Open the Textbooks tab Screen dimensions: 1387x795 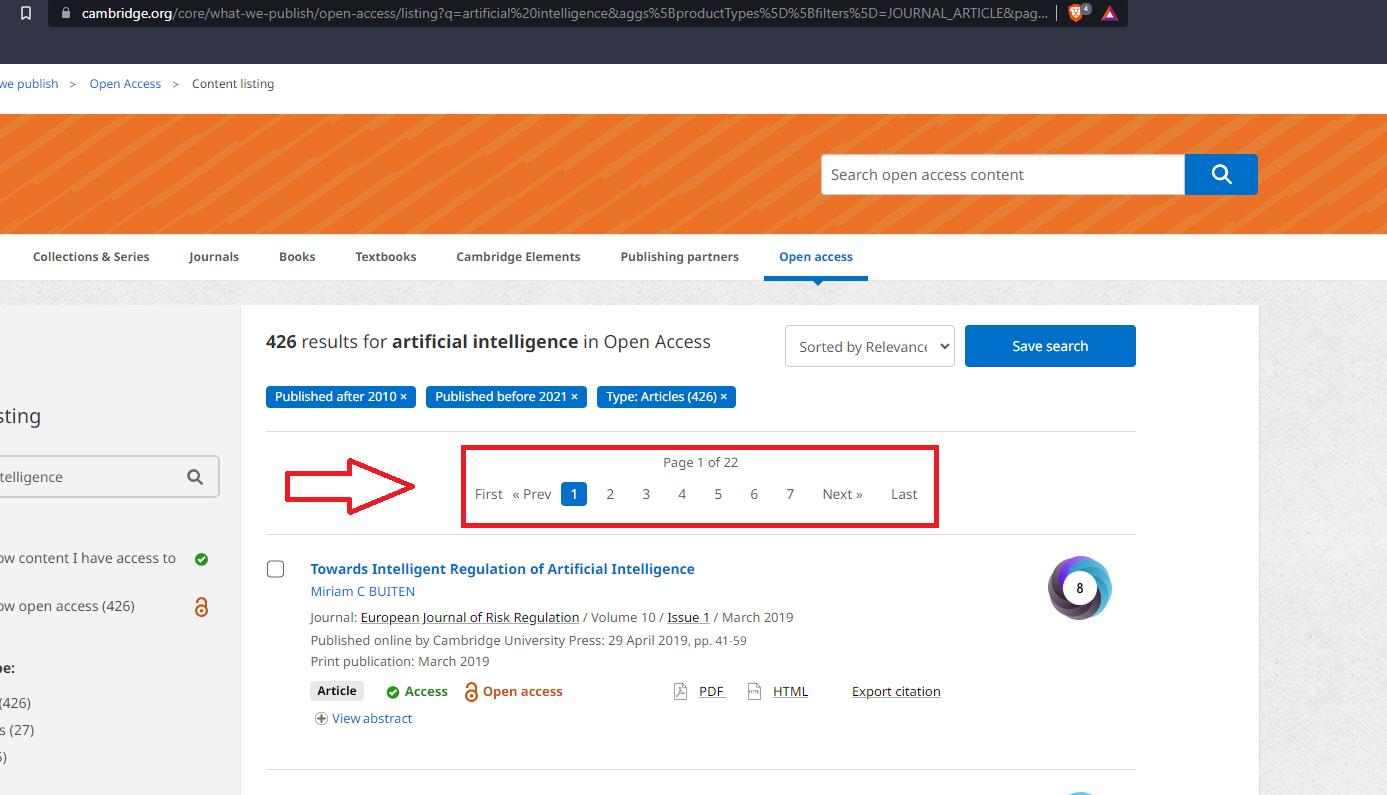click(386, 257)
